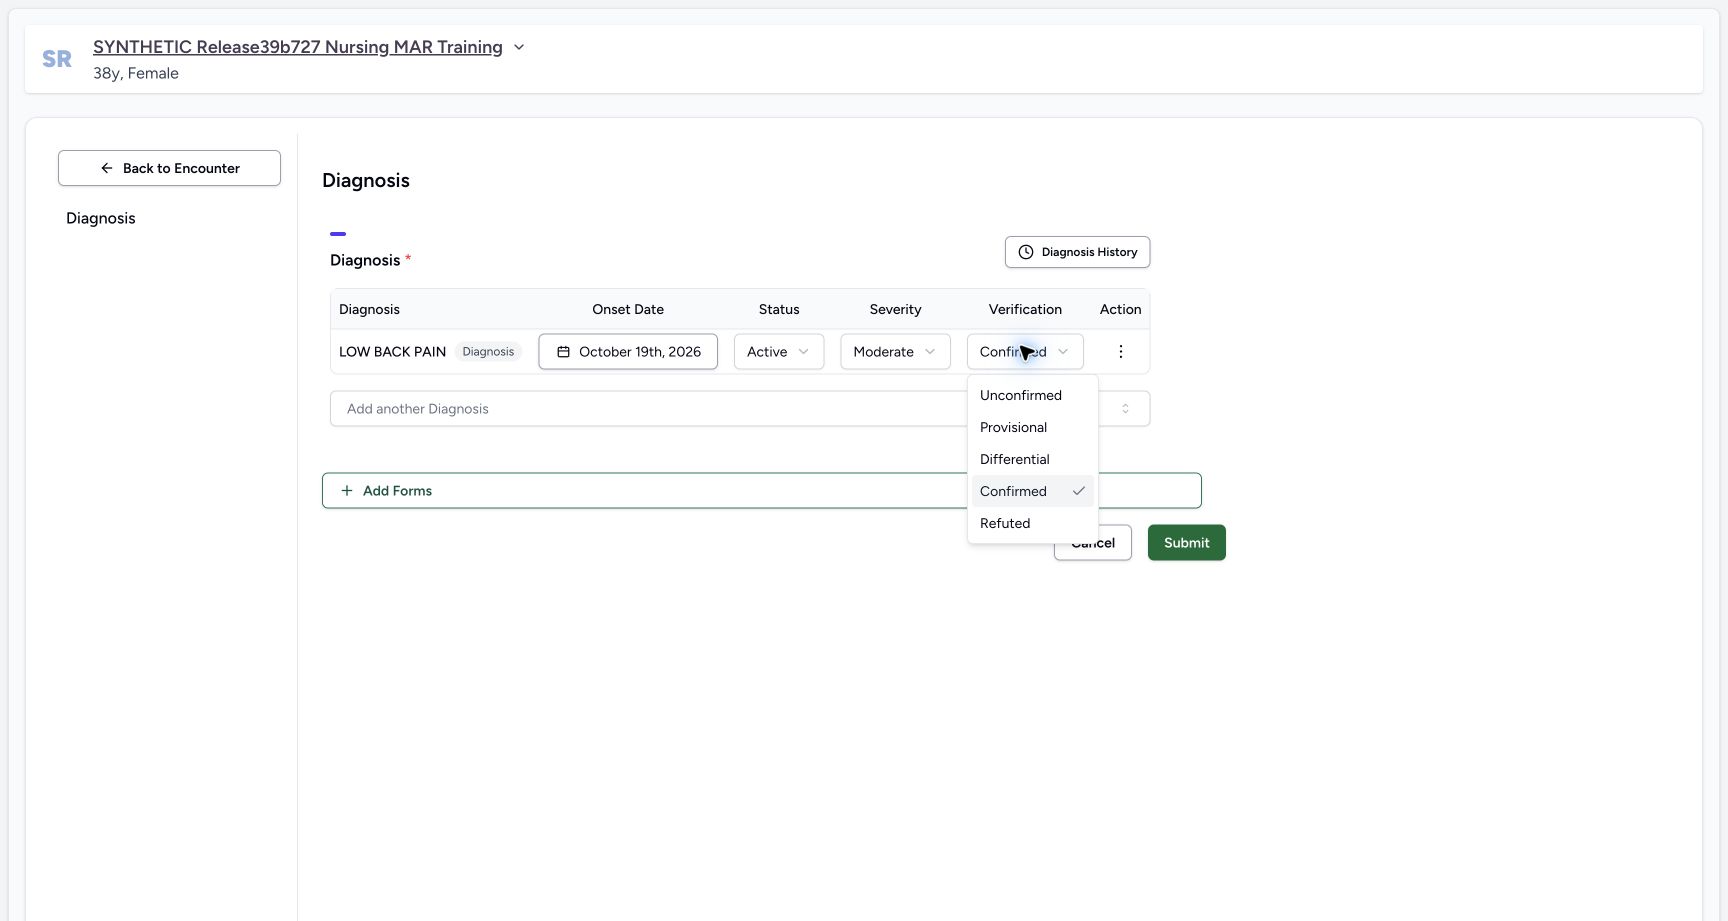1728x921 pixels.
Task: Click the 38y, Female patient details text
Action: 136,73
